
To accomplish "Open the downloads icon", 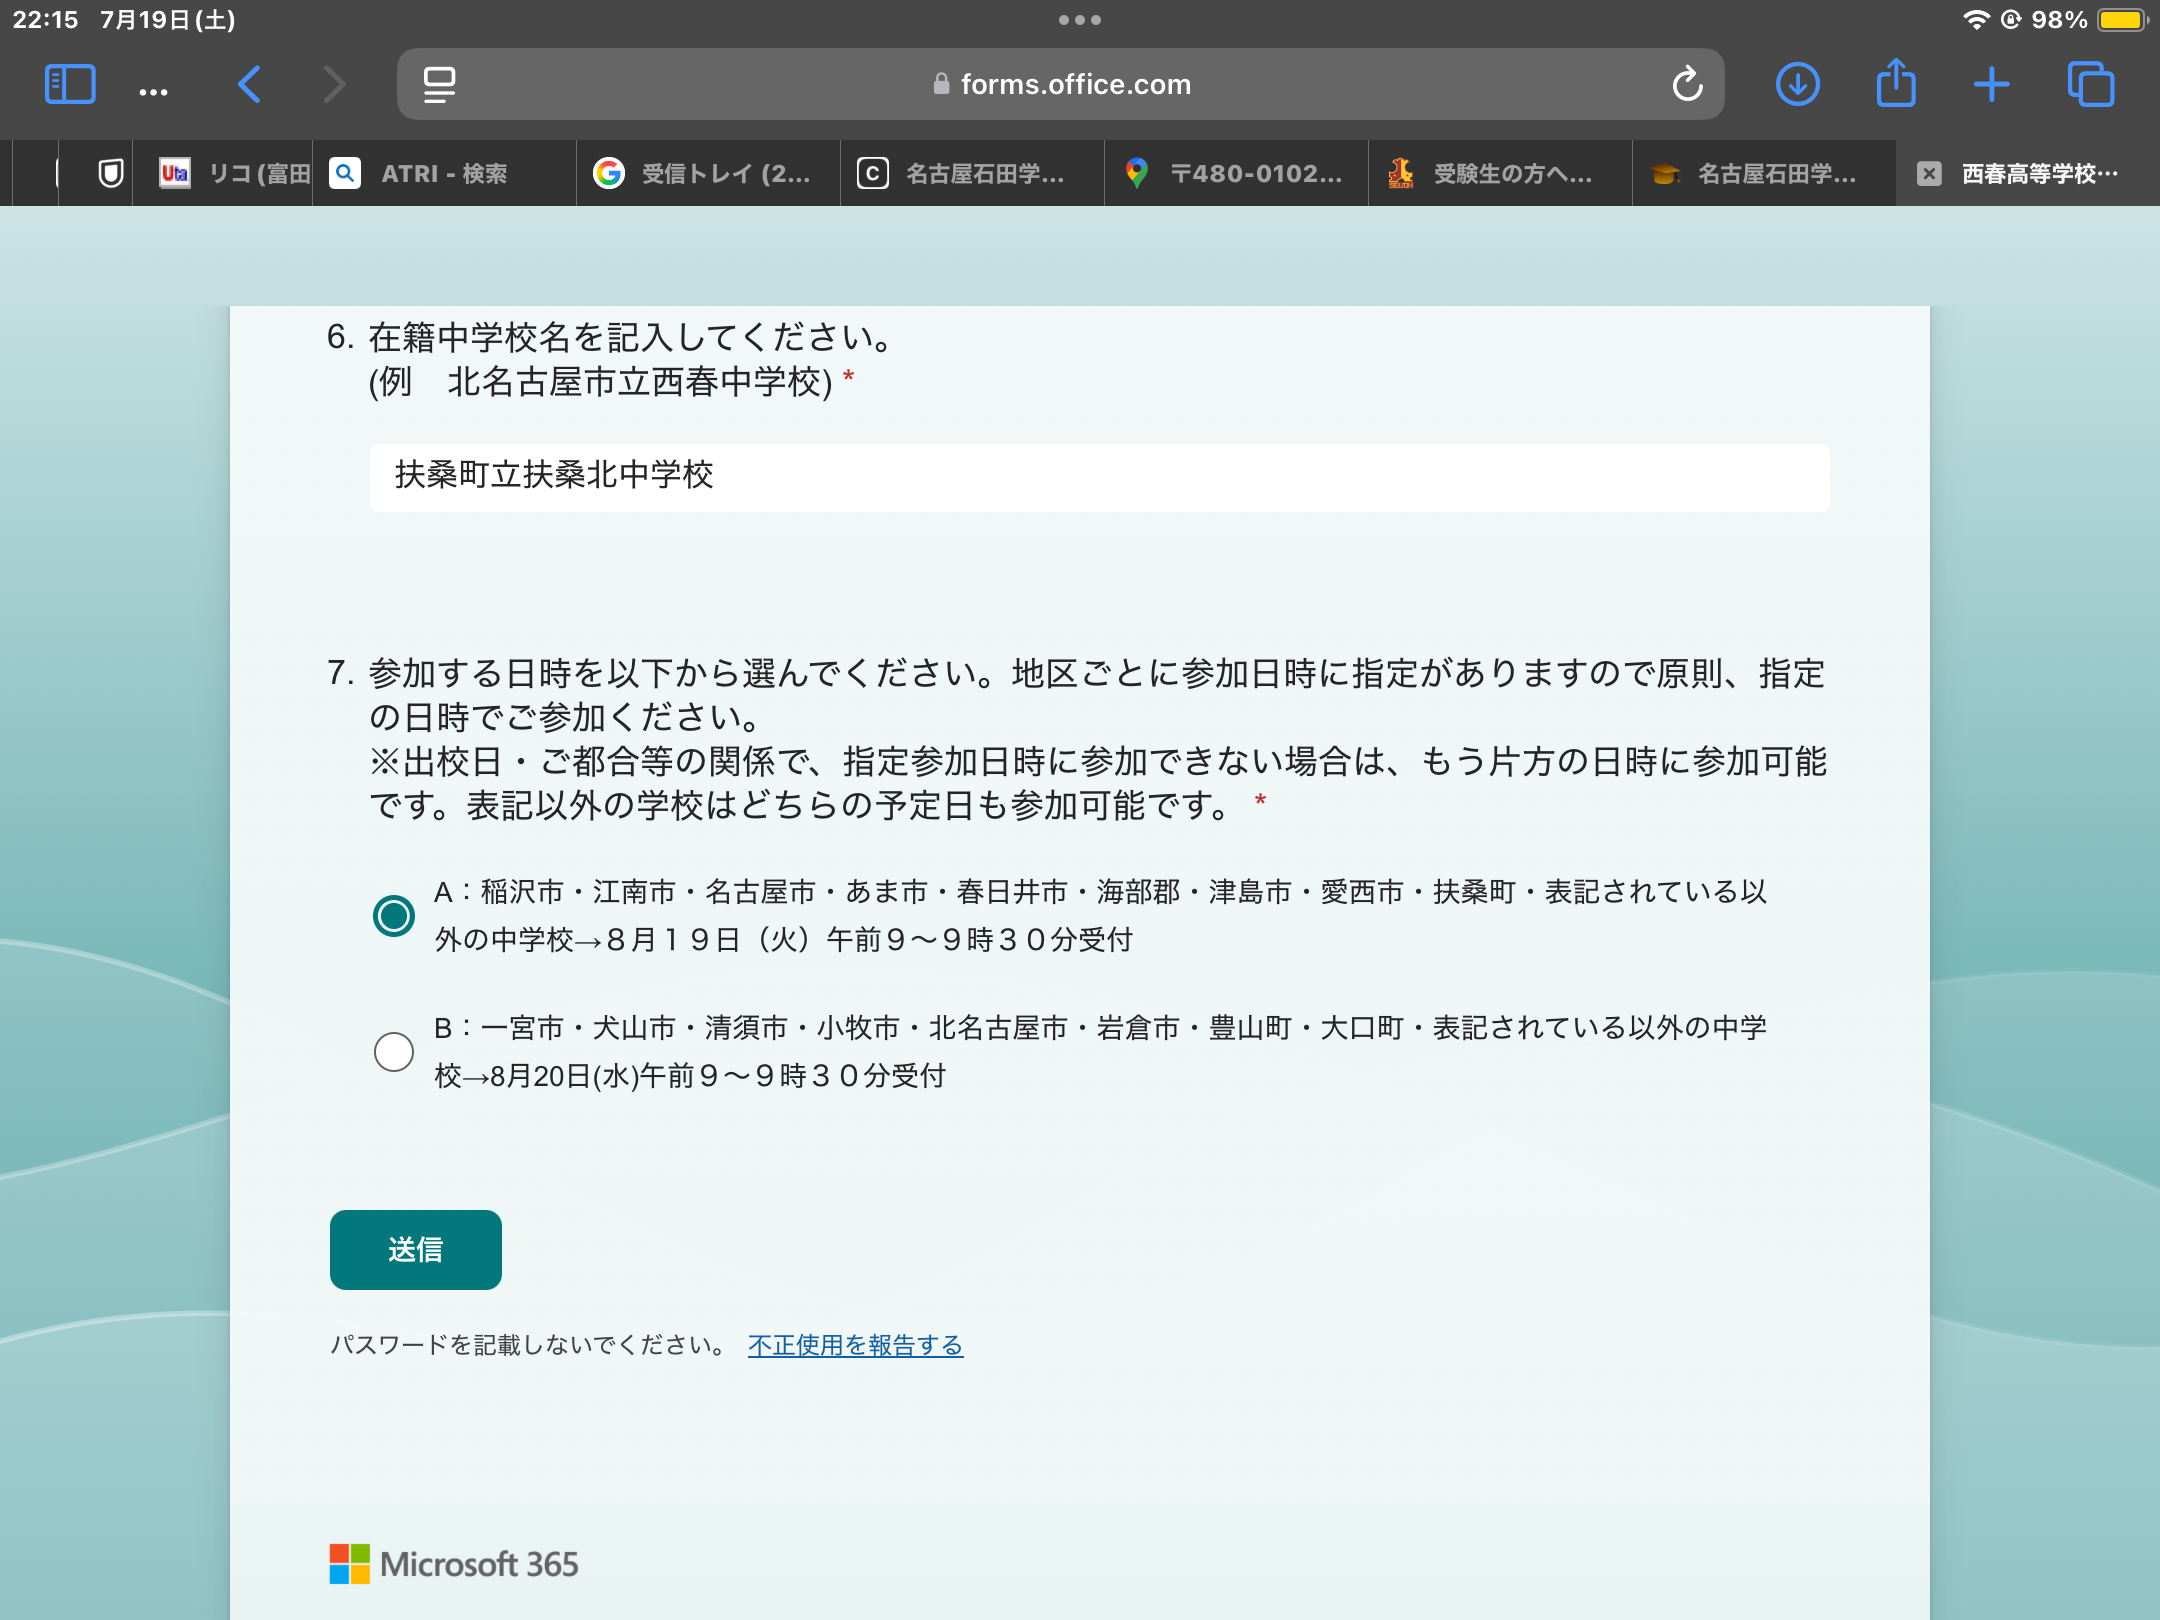I will point(1797,84).
